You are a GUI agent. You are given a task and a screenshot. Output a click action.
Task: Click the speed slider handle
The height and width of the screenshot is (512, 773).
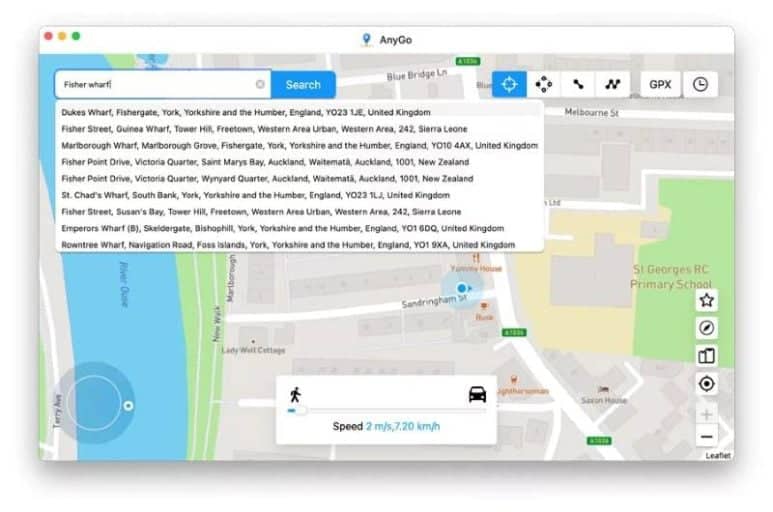299,410
